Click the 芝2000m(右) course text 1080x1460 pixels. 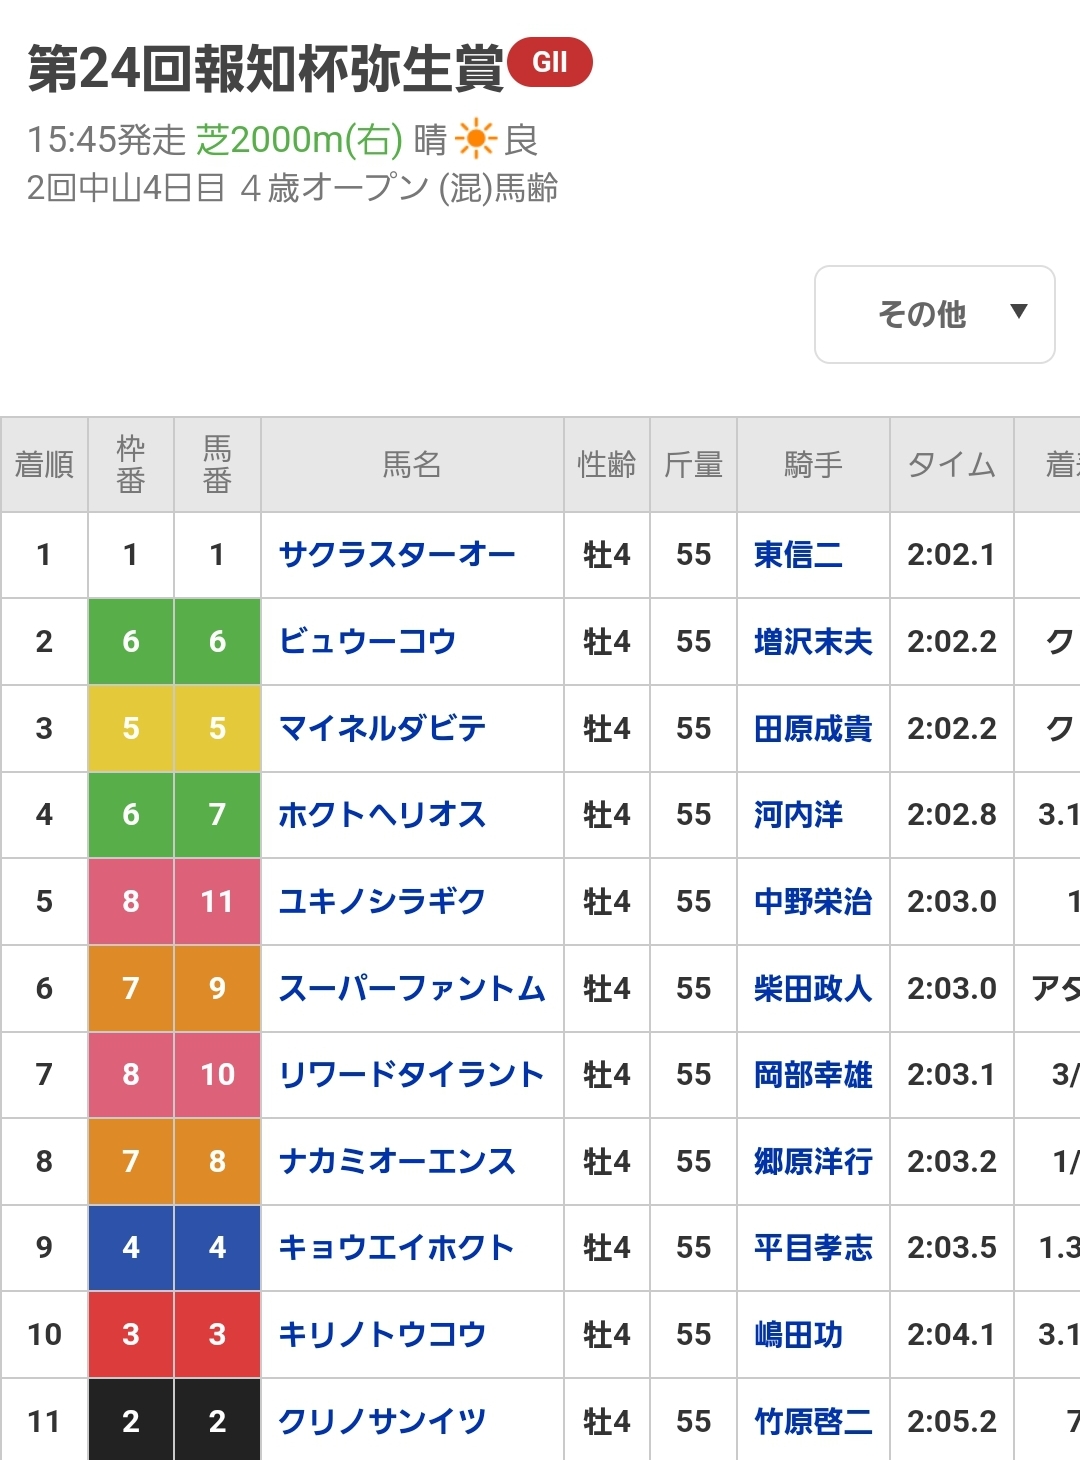click(299, 139)
